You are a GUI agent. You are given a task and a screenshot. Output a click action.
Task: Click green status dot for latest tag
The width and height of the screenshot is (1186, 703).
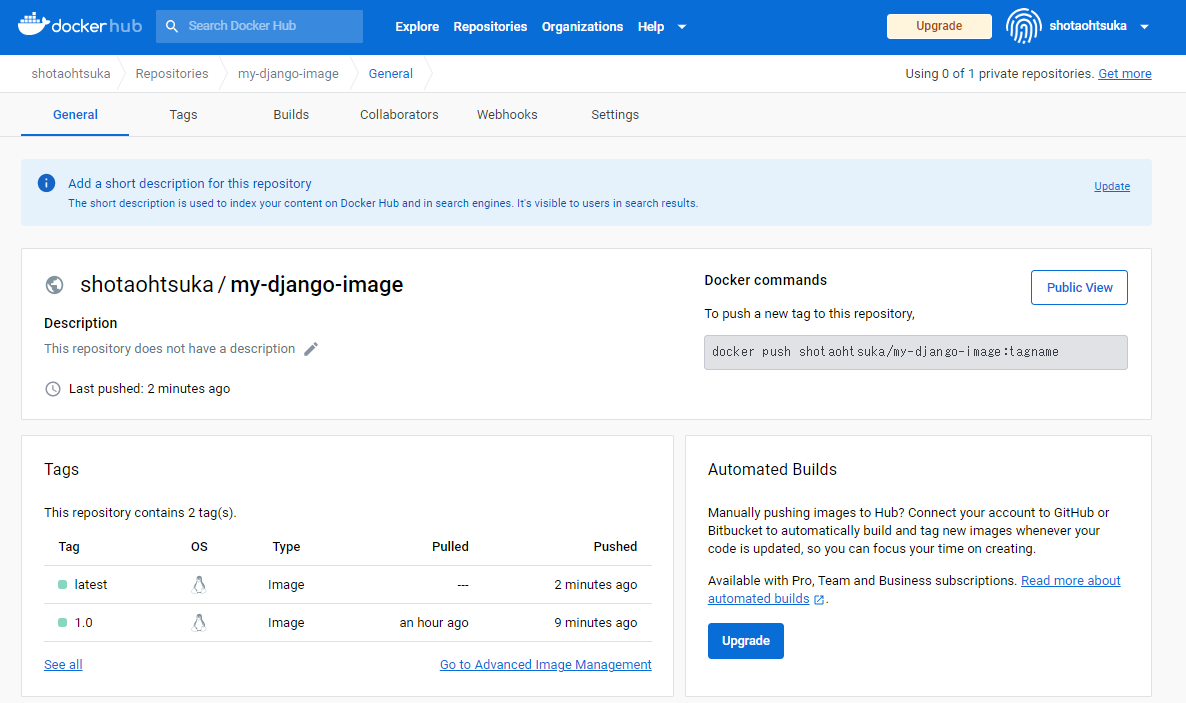[x=63, y=584]
